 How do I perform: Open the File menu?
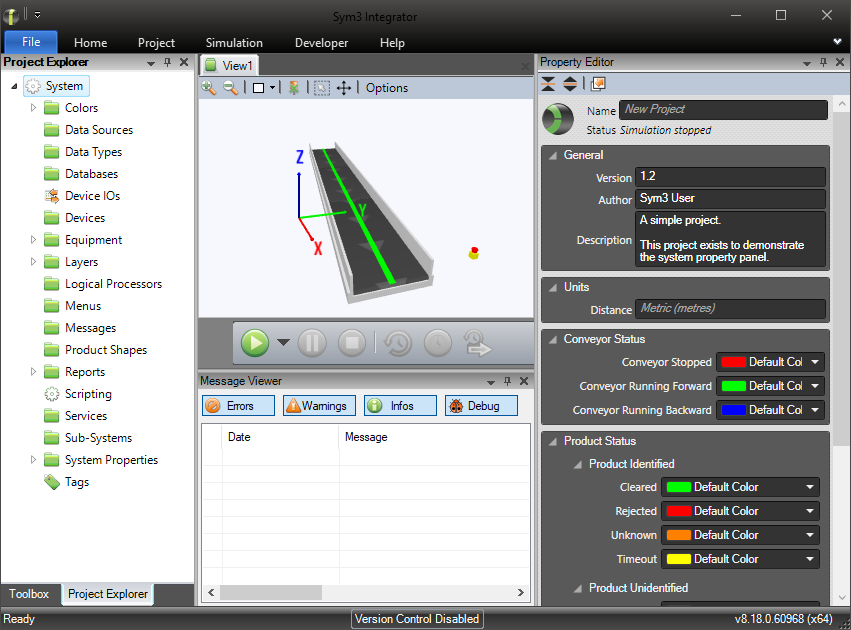(x=31, y=42)
